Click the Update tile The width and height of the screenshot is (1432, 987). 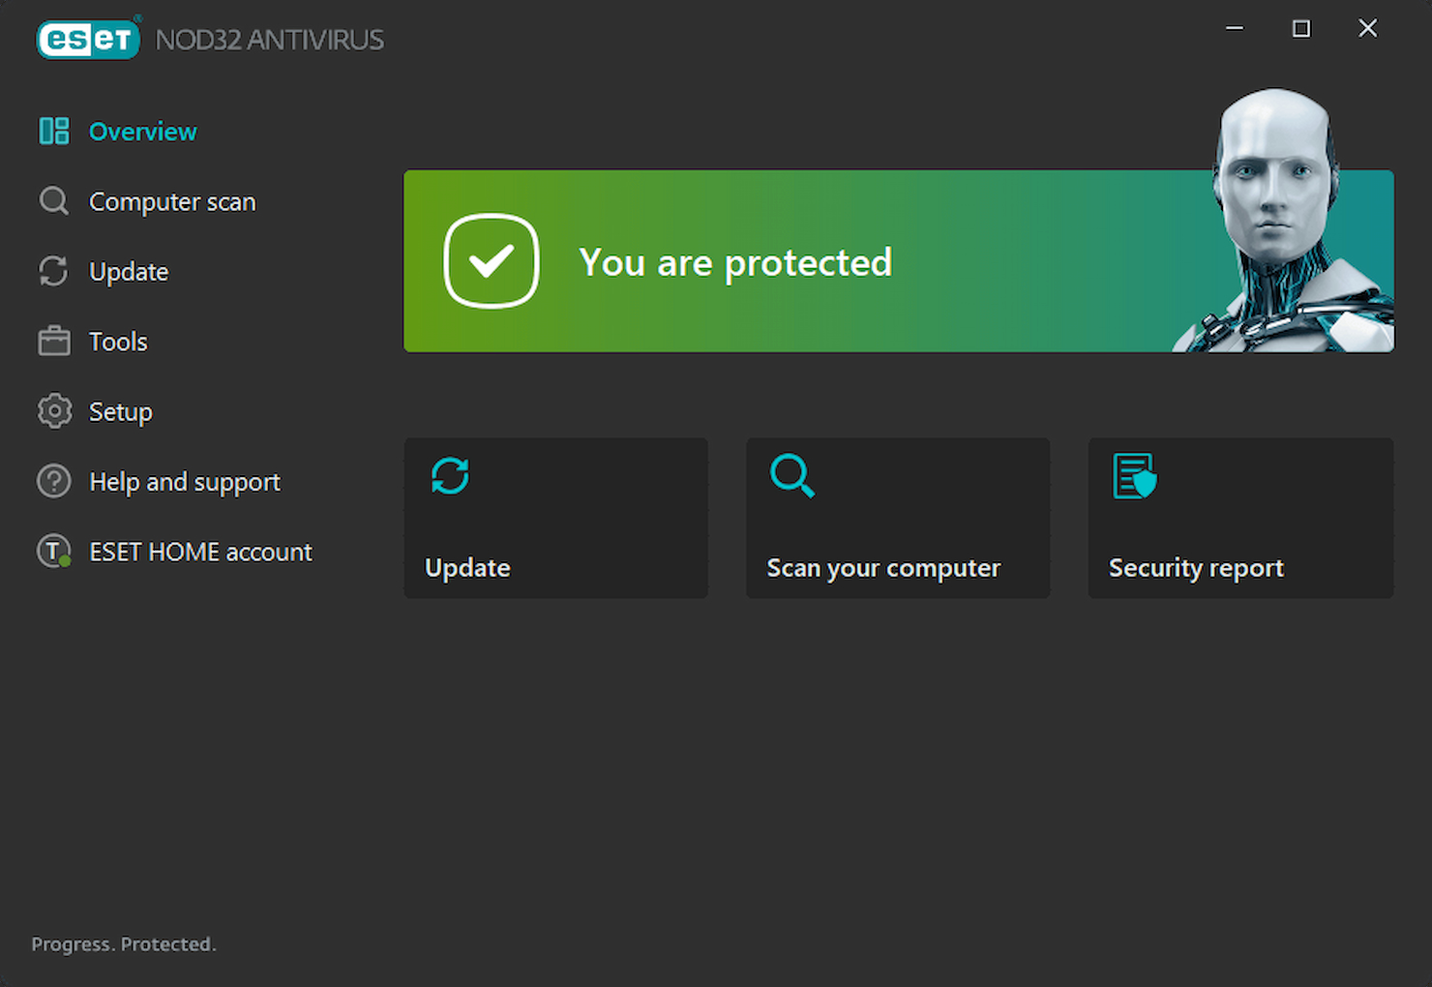tap(555, 517)
